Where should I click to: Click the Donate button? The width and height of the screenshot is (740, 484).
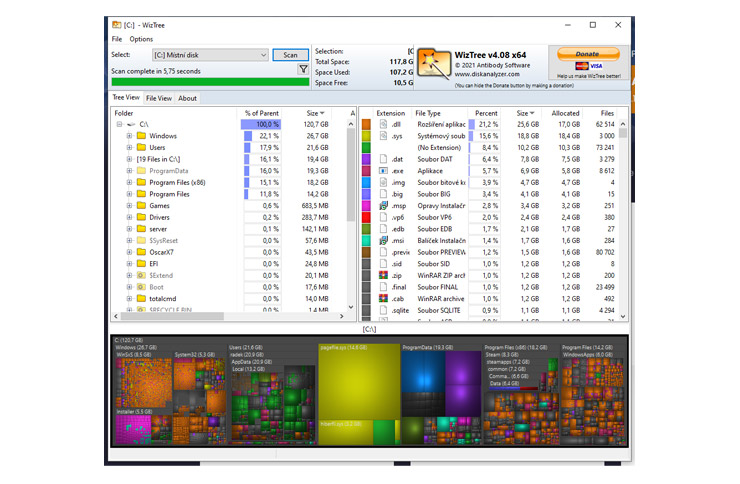(x=588, y=54)
